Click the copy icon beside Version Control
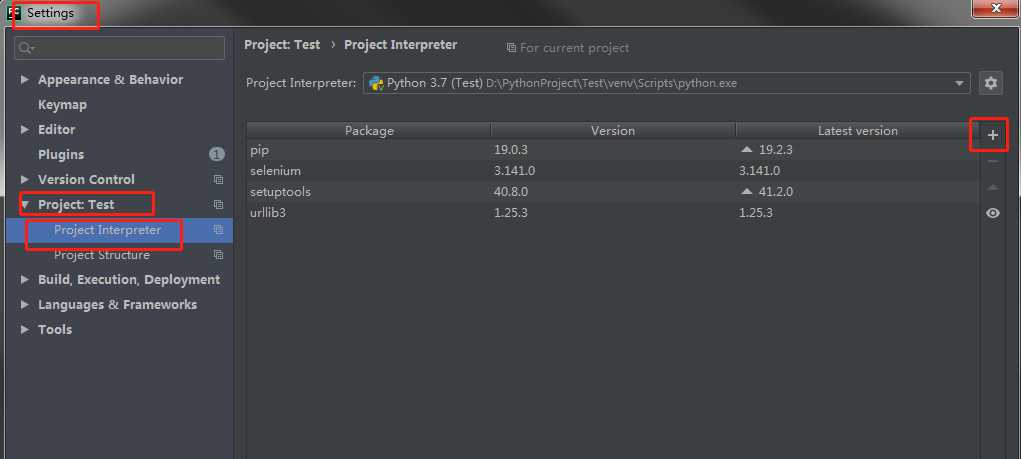Viewport: 1021px width, 459px height. 218,180
